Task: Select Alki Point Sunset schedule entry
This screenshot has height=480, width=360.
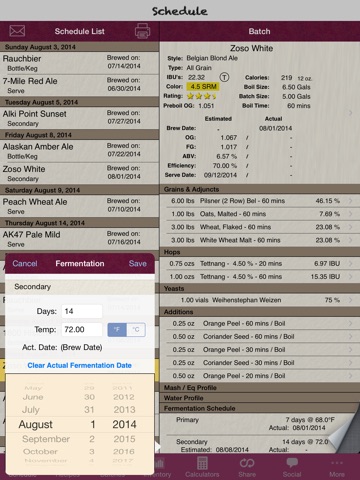Action: coord(79,118)
